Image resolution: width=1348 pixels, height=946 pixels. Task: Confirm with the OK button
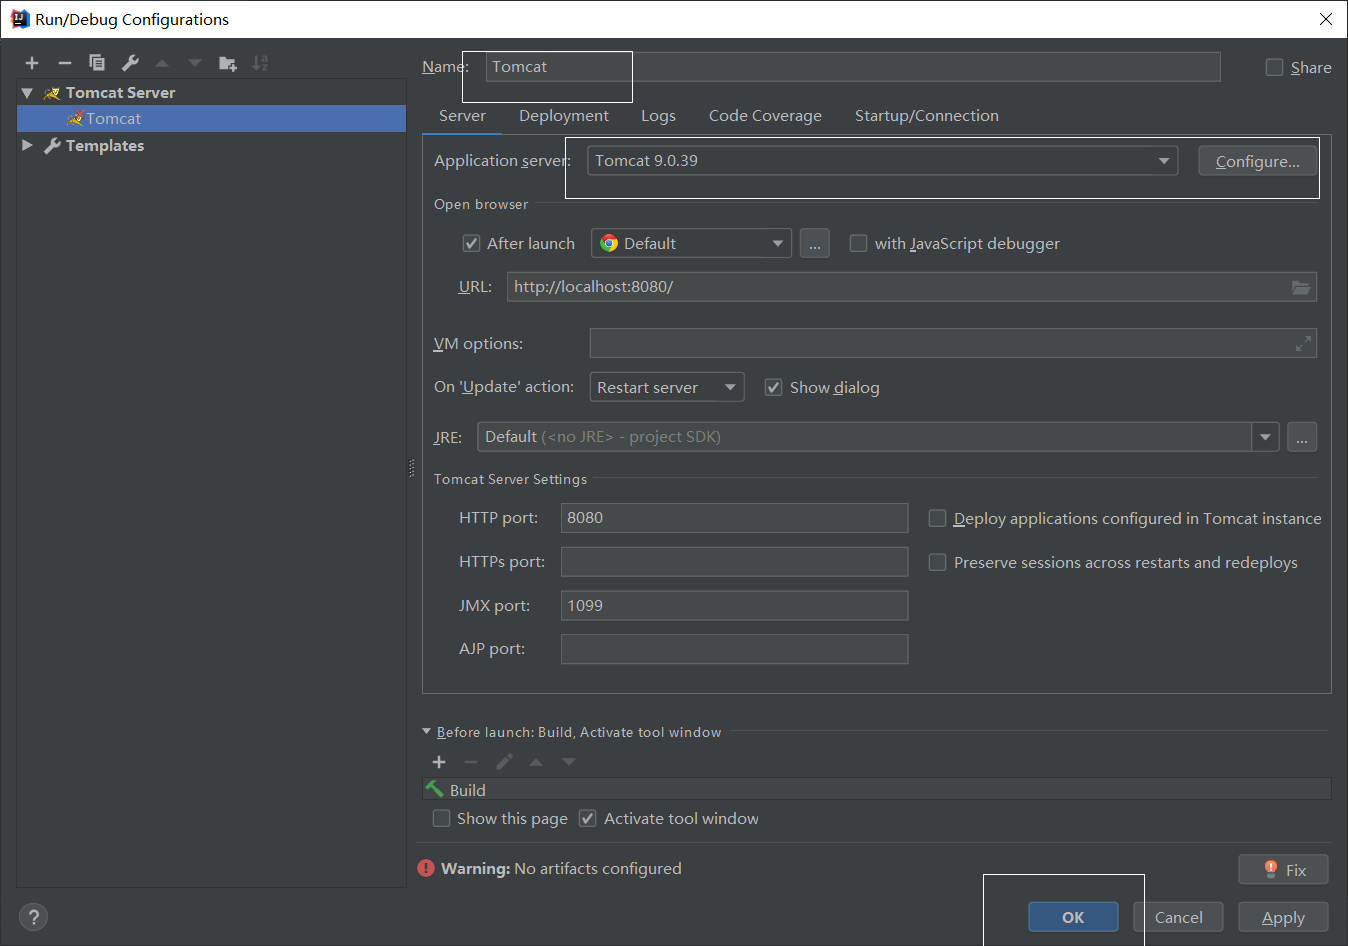1073,917
